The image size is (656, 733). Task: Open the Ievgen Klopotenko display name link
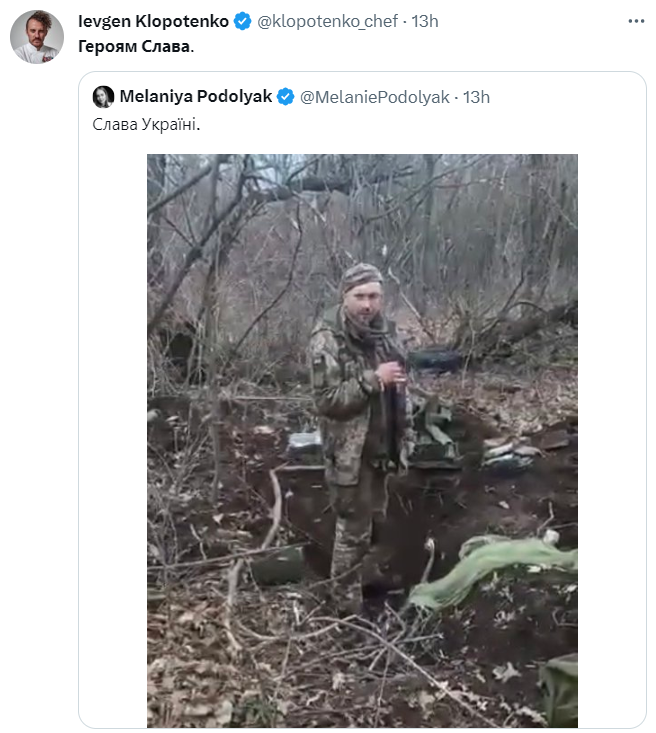coord(153,21)
